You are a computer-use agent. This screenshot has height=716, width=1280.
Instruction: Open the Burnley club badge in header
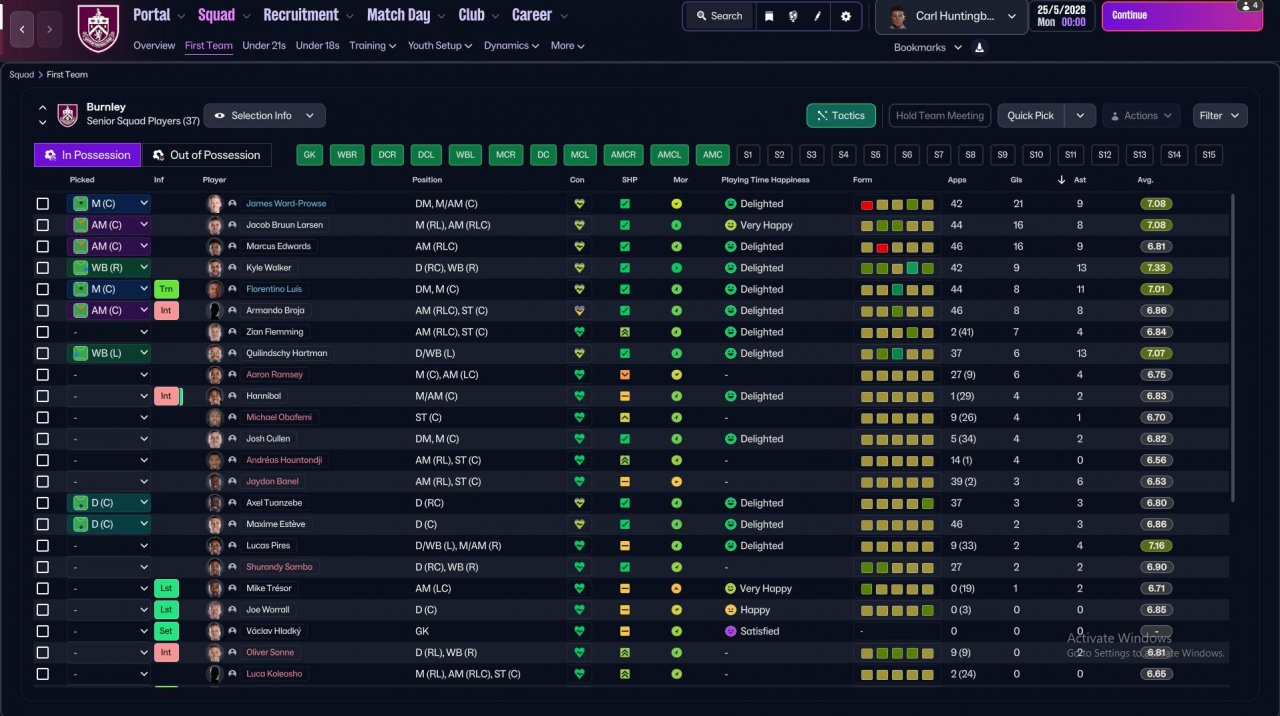tap(97, 28)
